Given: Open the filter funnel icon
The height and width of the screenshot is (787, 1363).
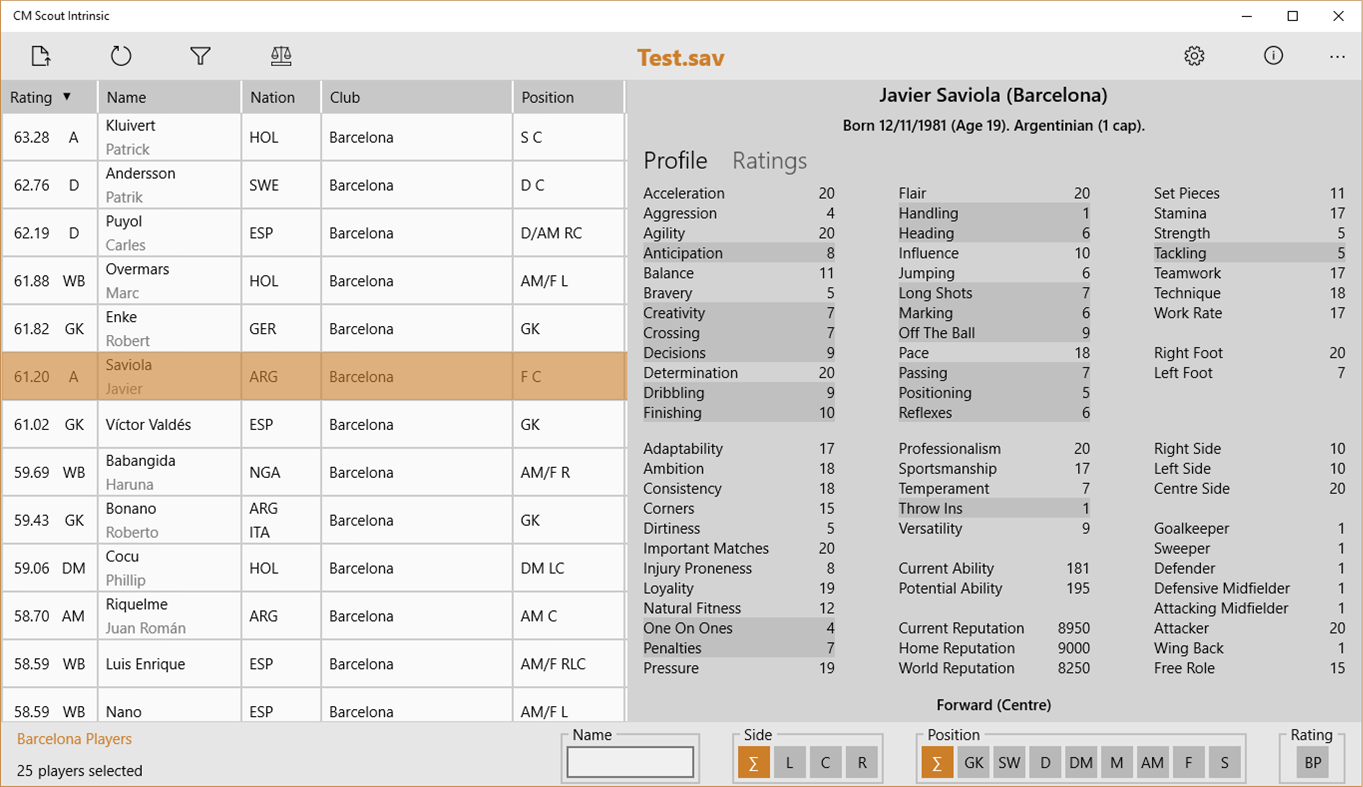Looking at the screenshot, I should click(200, 56).
